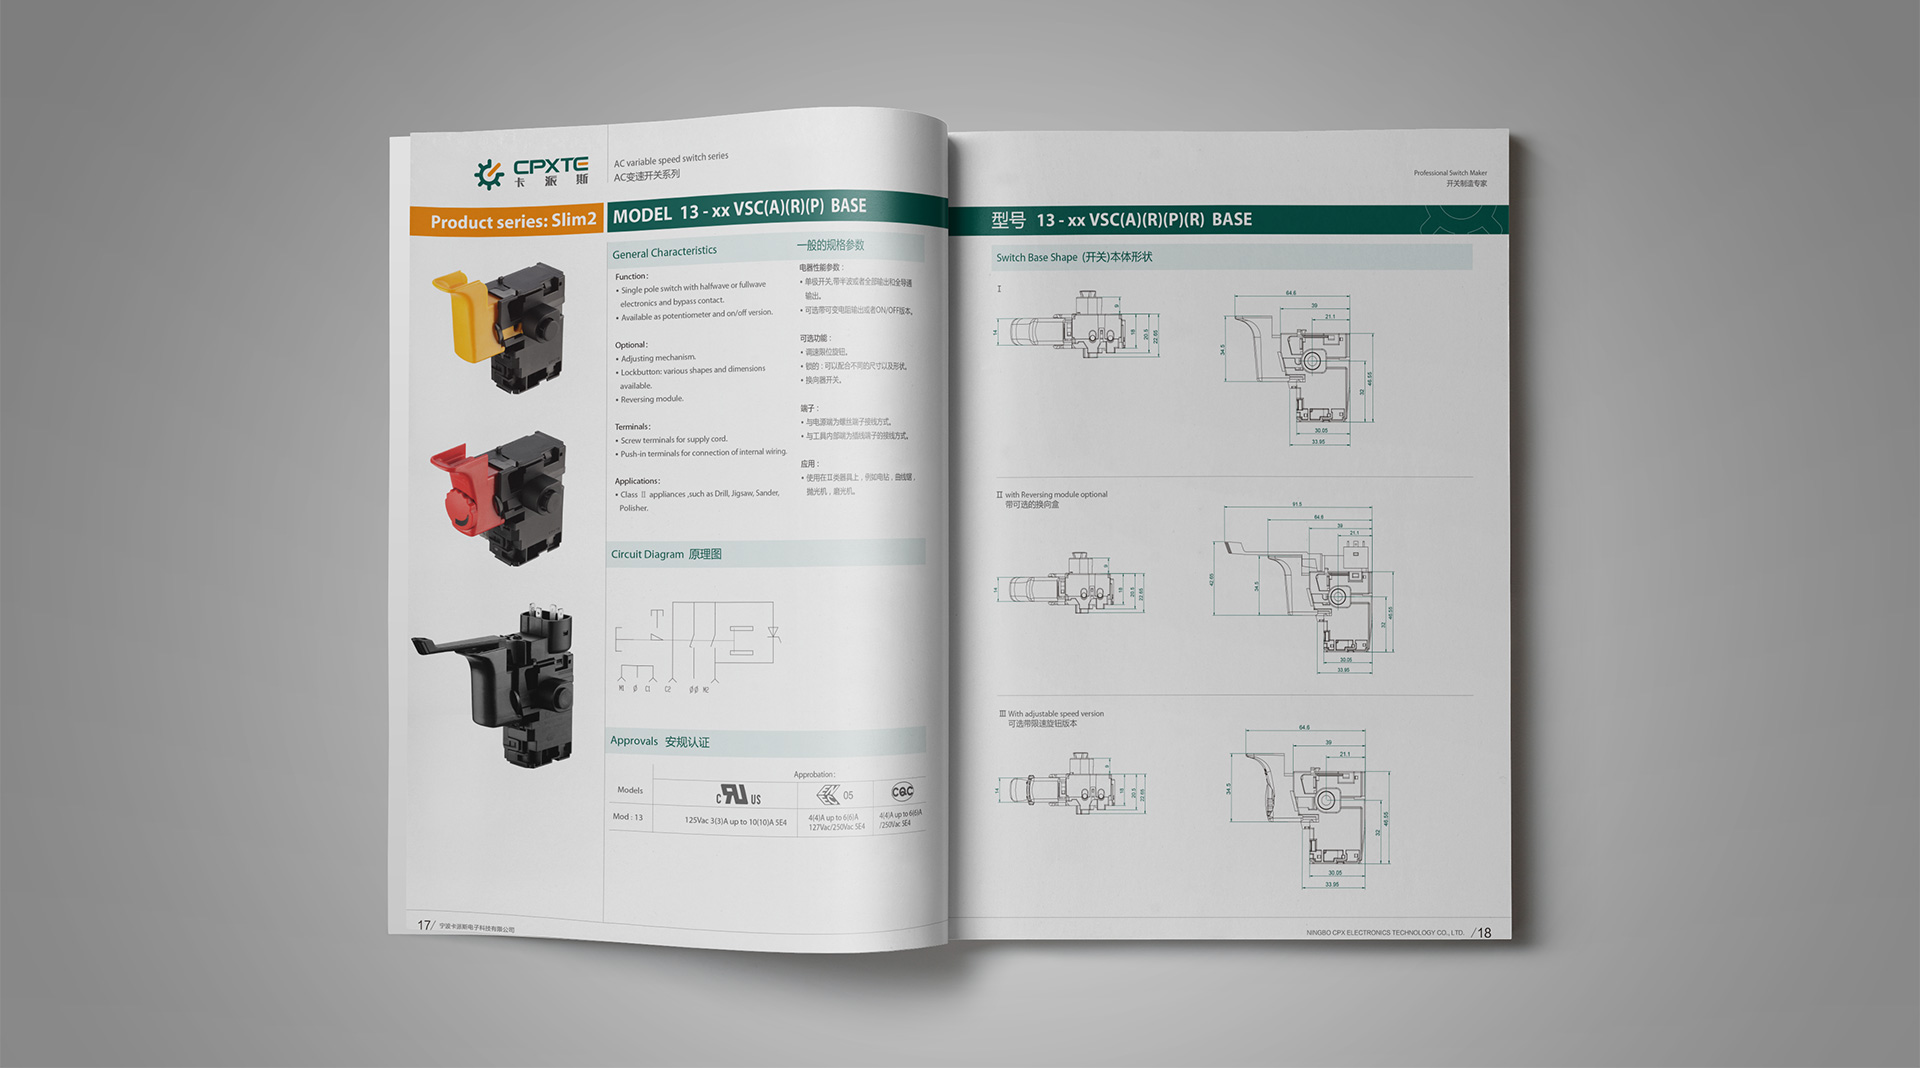Click the MODEL 13 - xx VSC(A)(R)(P) BASE header

739,211
